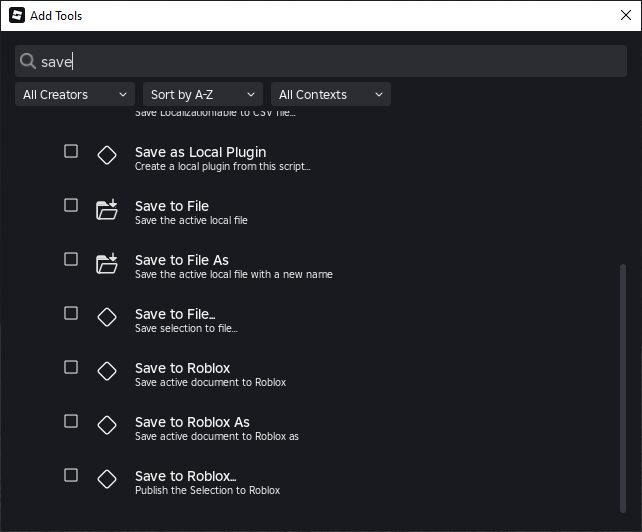Select the 'Save as Local Plugin' title text
The width and height of the screenshot is (642, 532).
pos(201,152)
